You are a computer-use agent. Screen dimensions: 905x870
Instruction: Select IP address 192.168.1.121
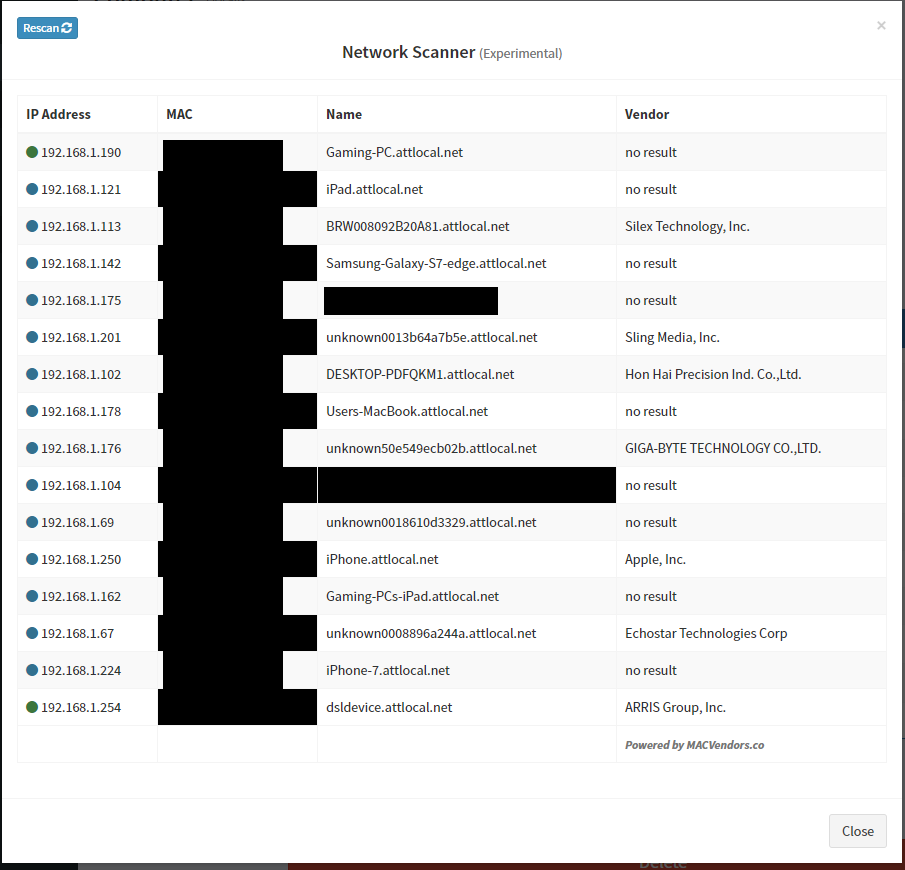[x=81, y=189]
